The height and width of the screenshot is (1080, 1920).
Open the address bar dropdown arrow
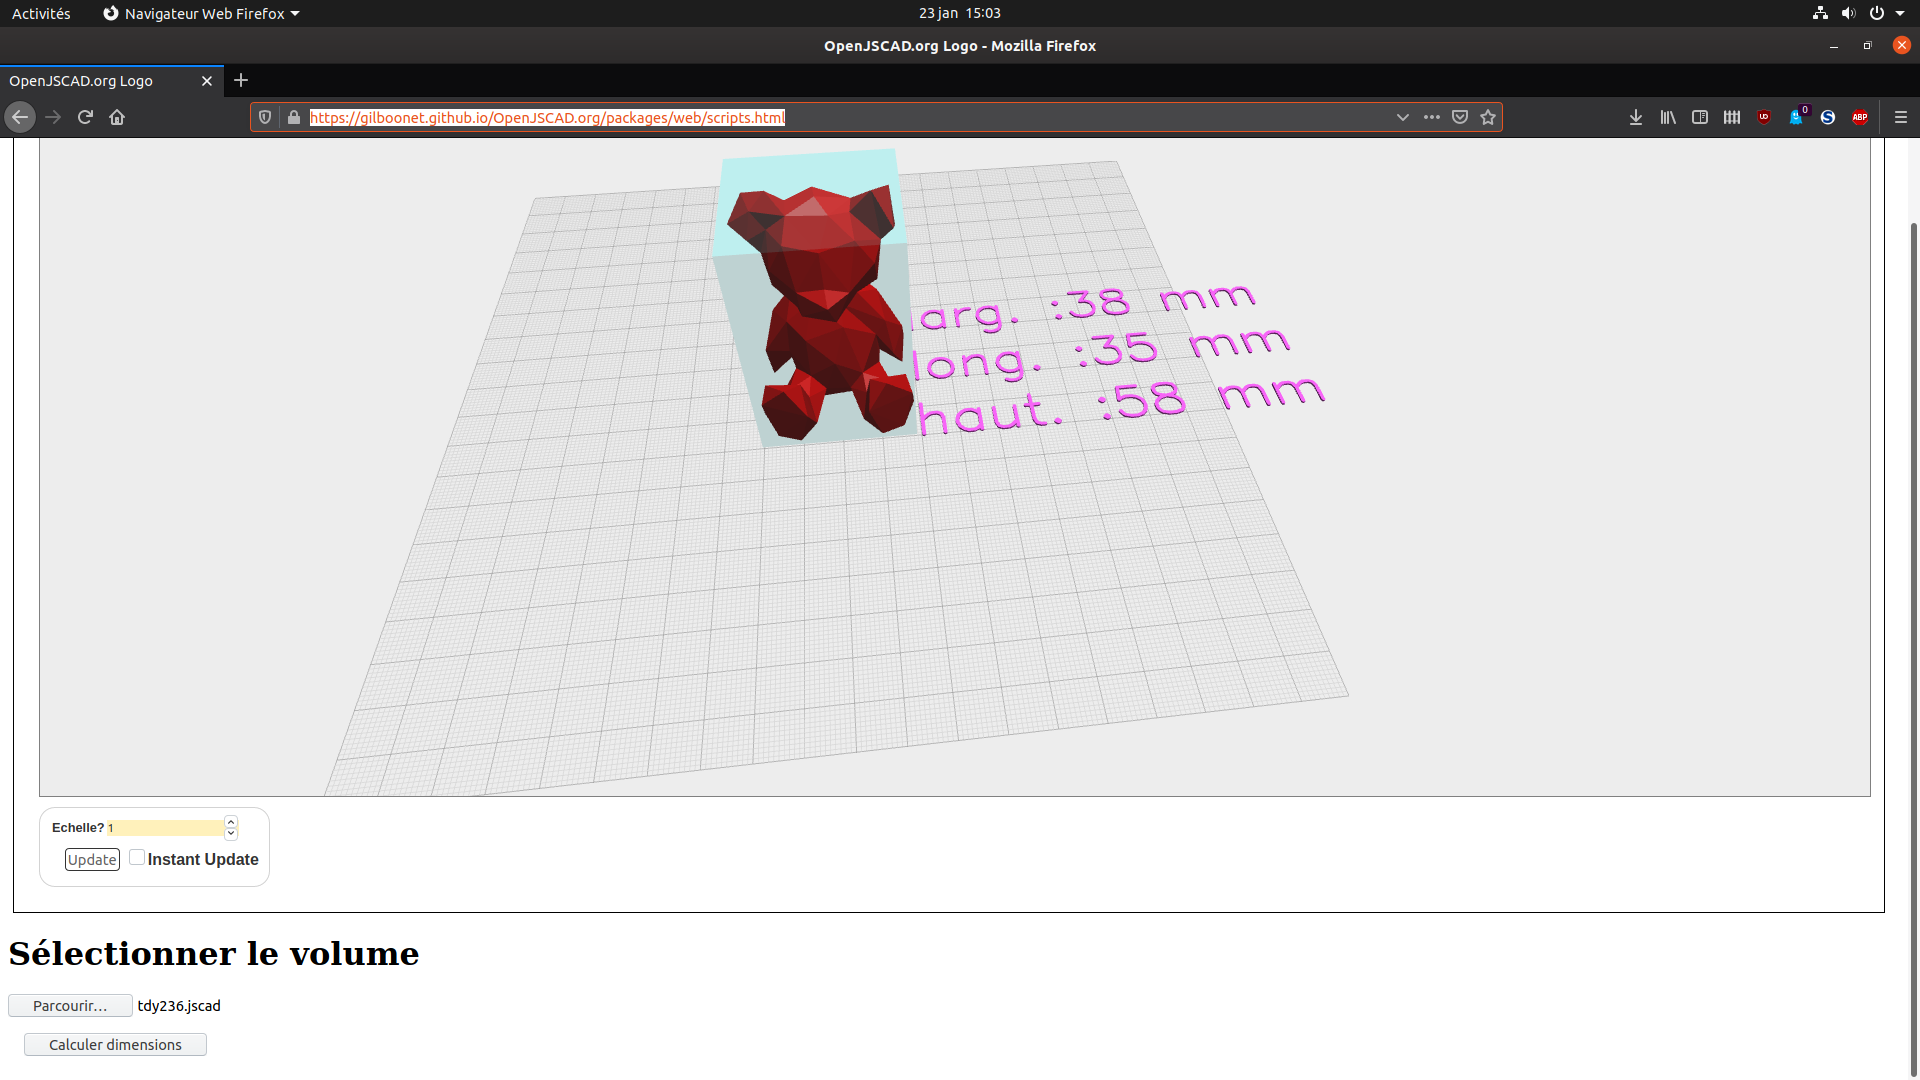(x=1403, y=117)
